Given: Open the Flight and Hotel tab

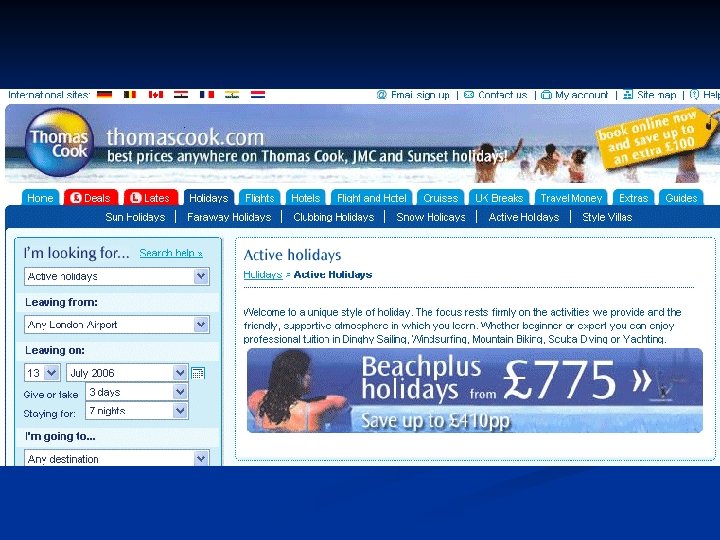Looking at the screenshot, I should (x=371, y=197).
